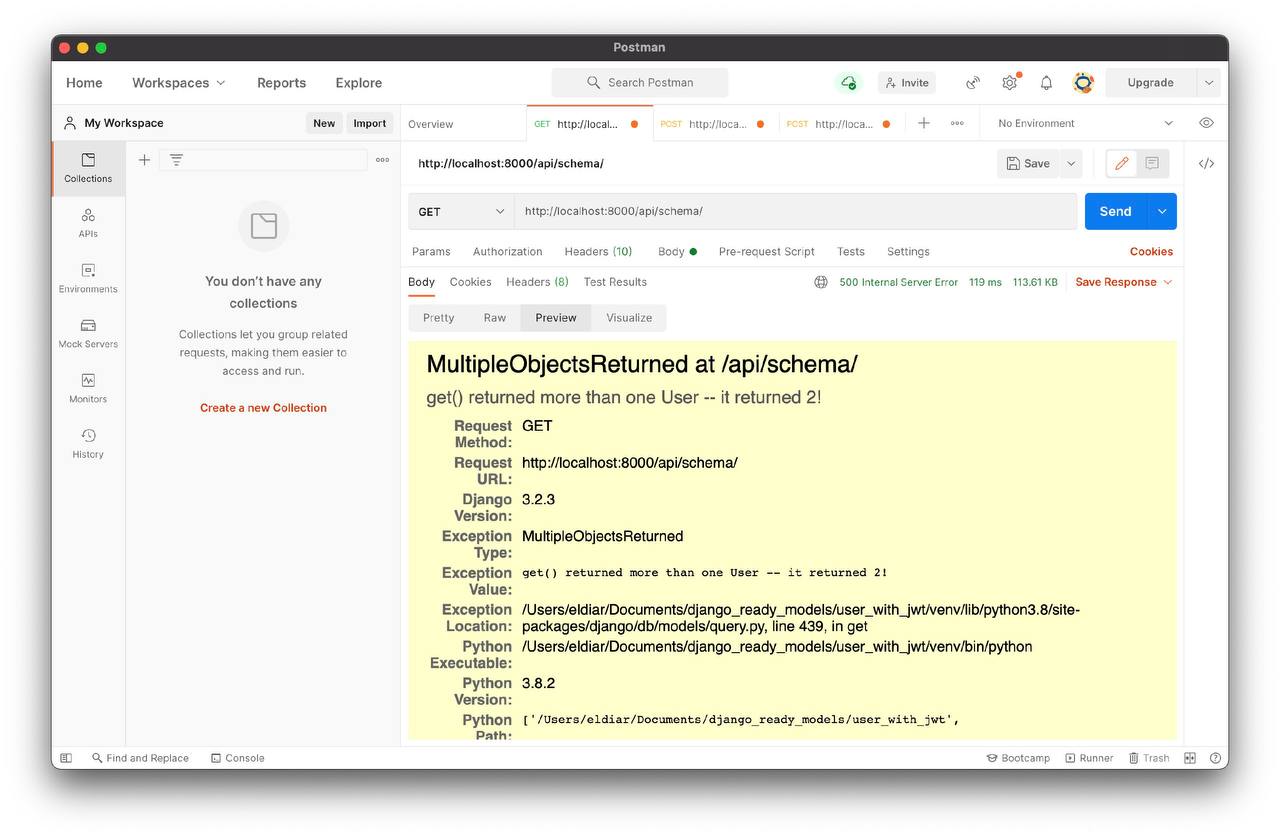Screen dimensions: 1280x837
Task: Expand the Save button dropdown arrow
Action: (x=1071, y=163)
